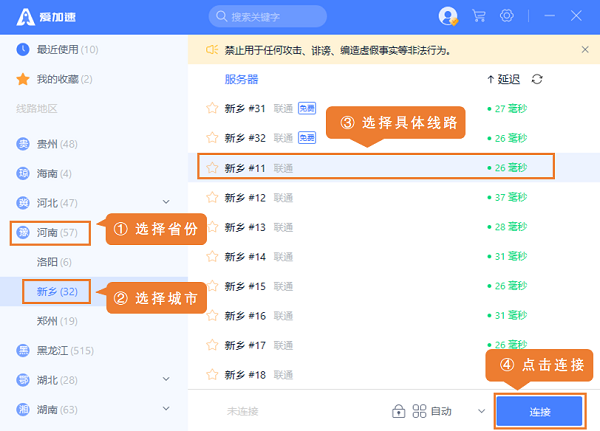Select province 贵州 (48)
The height and width of the screenshot is (431, 600).
57,144
